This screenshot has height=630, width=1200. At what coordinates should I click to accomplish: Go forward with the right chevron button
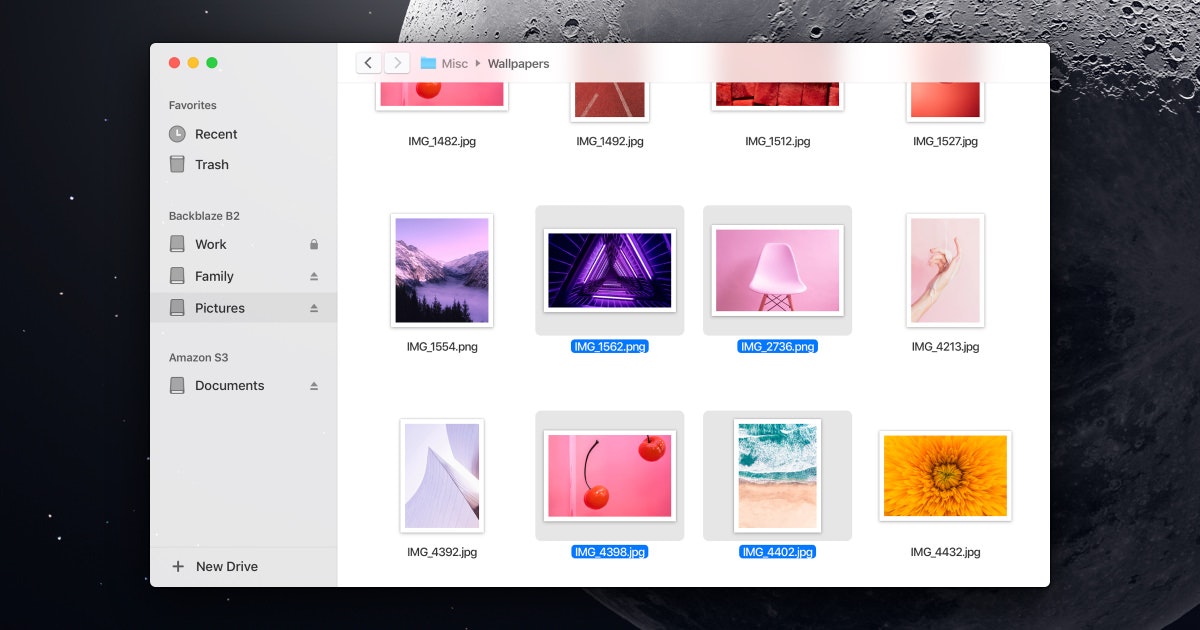tap(397, 63)
